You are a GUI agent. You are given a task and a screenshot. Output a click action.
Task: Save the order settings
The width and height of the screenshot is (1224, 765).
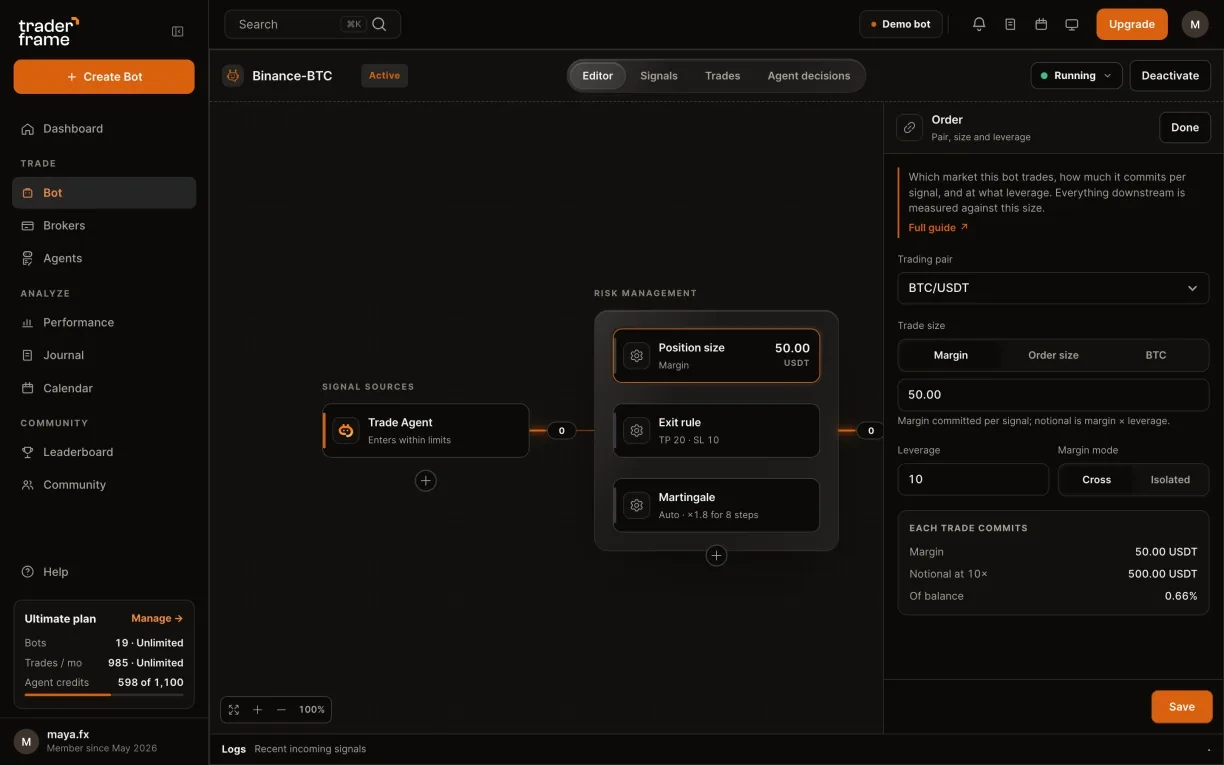tap(1182, 707)
